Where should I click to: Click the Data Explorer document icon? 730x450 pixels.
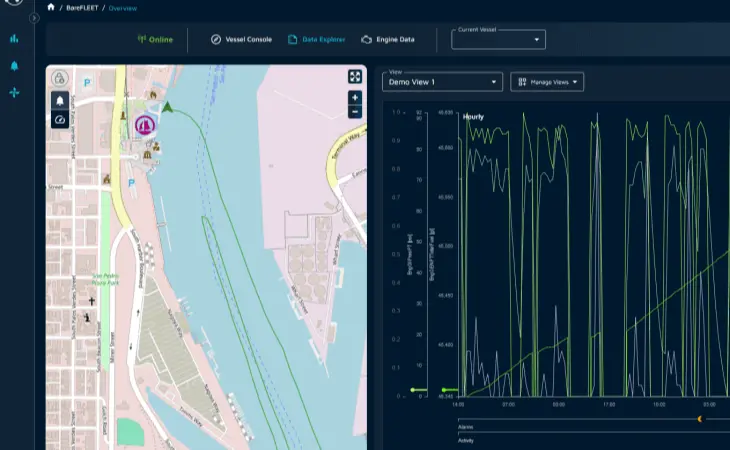point(292,40)
